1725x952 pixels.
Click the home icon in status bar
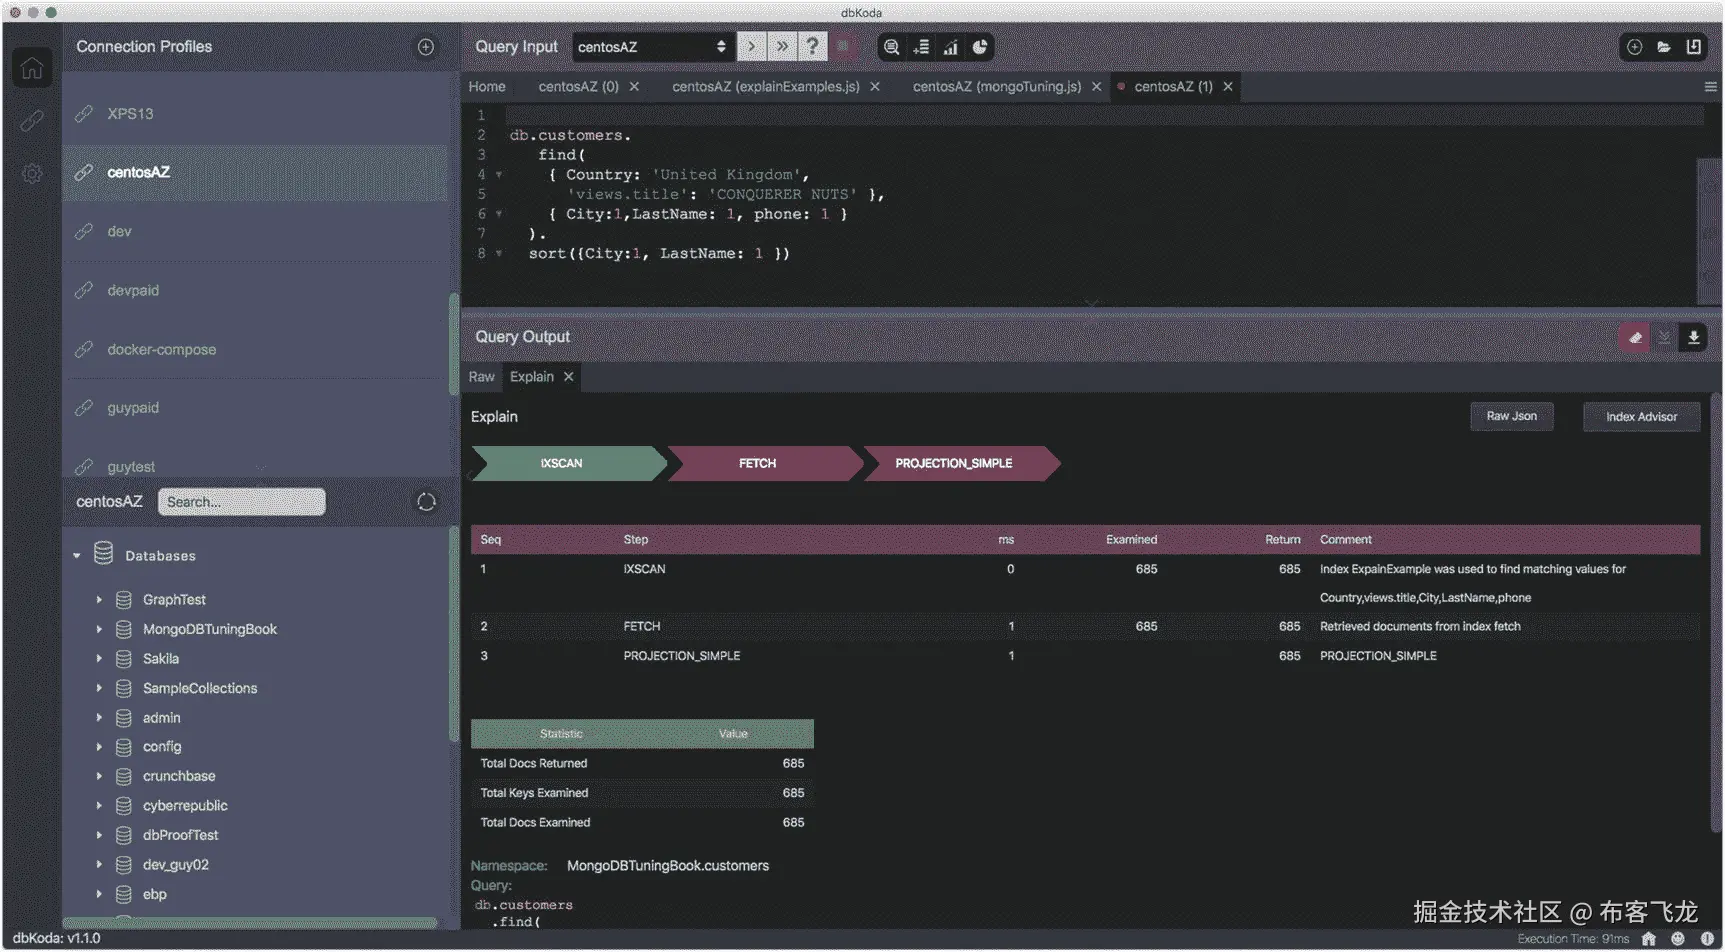pos(1649,939)
